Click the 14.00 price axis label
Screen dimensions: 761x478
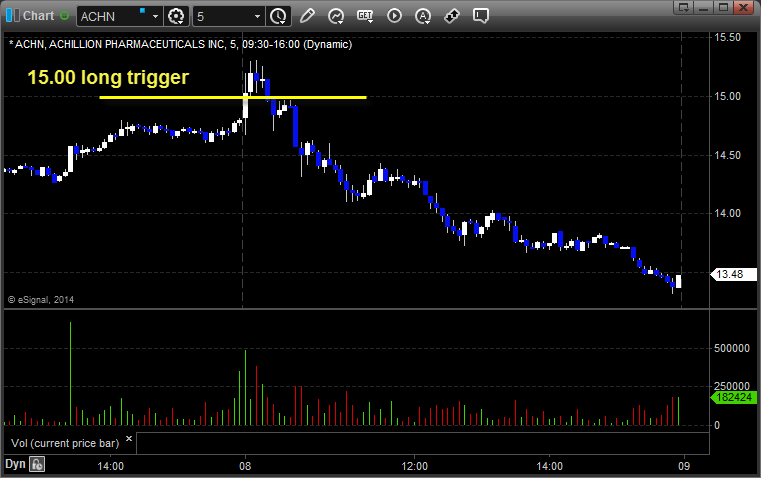coord(728,213)
